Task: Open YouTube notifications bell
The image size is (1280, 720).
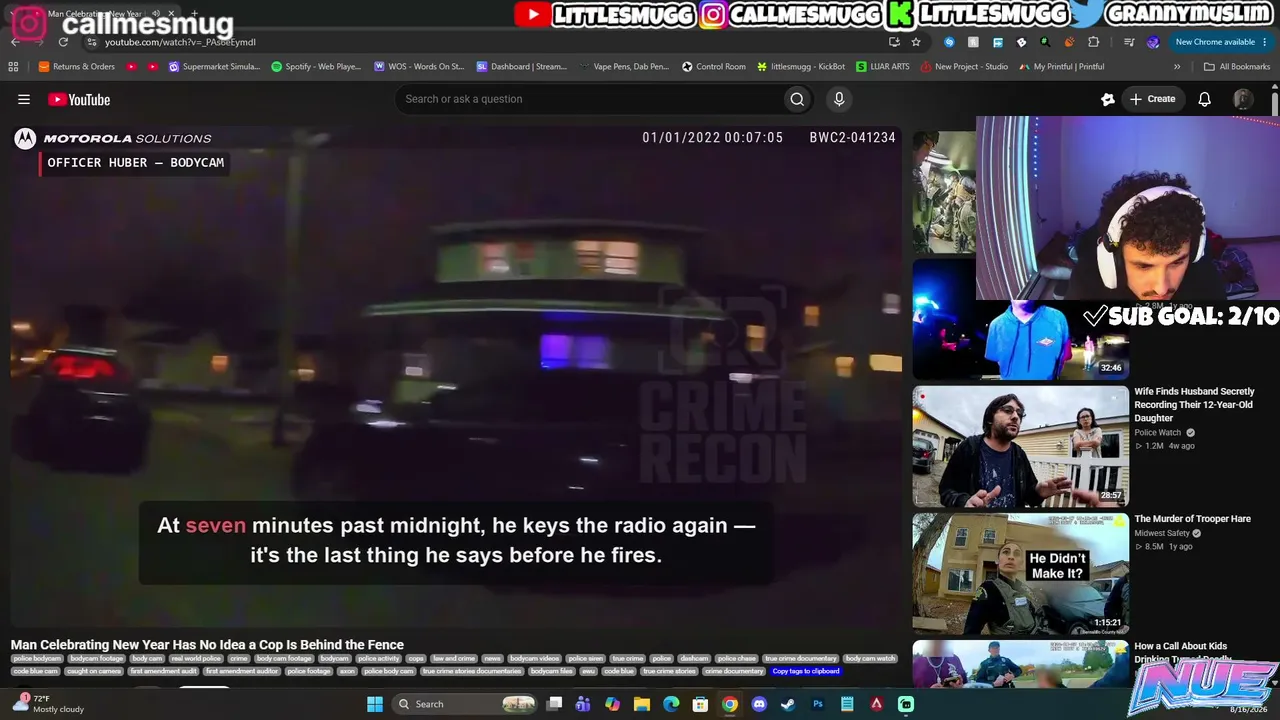Action: pyautogui.click(x=1205, y=99)
